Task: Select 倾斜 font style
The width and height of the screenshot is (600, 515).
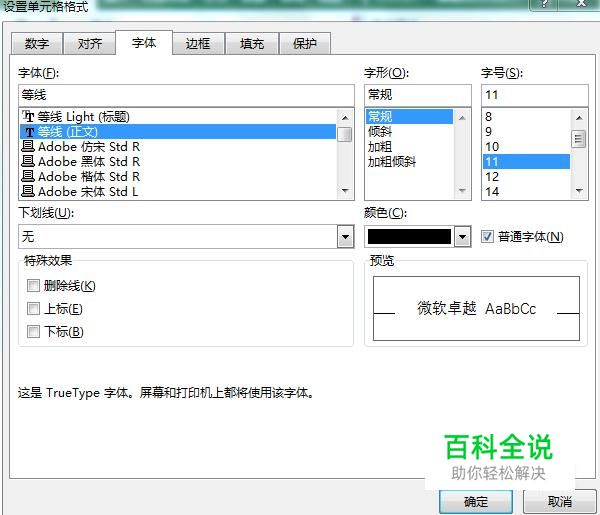Action: [x=409, y=132]
